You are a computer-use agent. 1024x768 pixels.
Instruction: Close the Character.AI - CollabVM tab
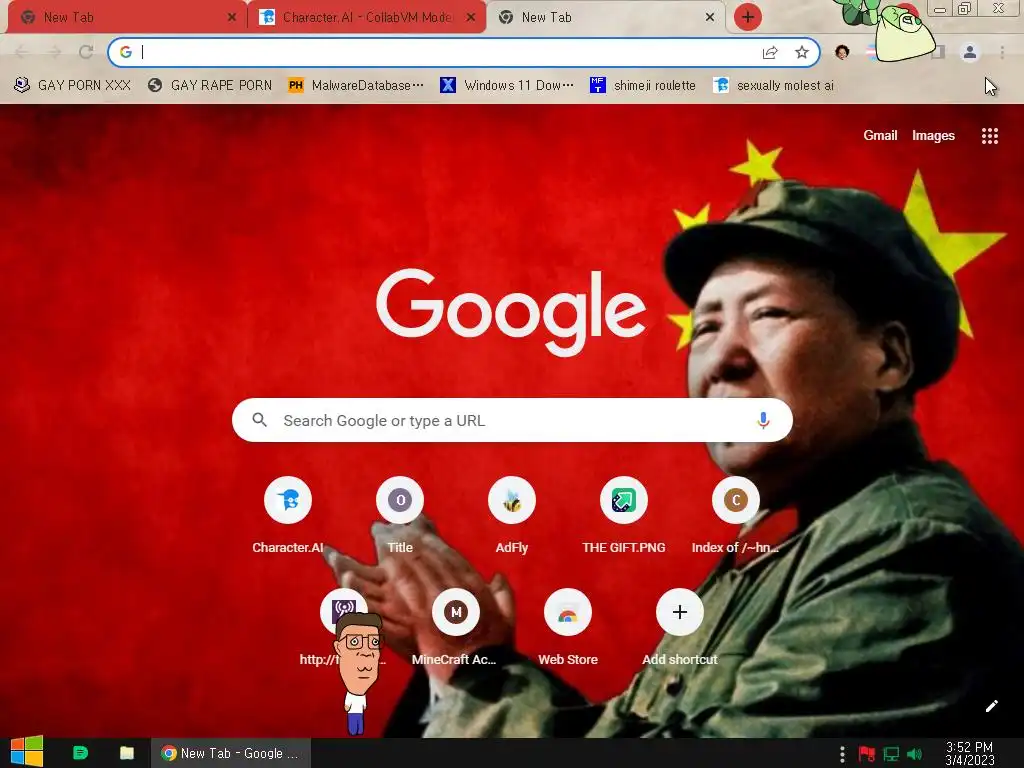[471, 17]
